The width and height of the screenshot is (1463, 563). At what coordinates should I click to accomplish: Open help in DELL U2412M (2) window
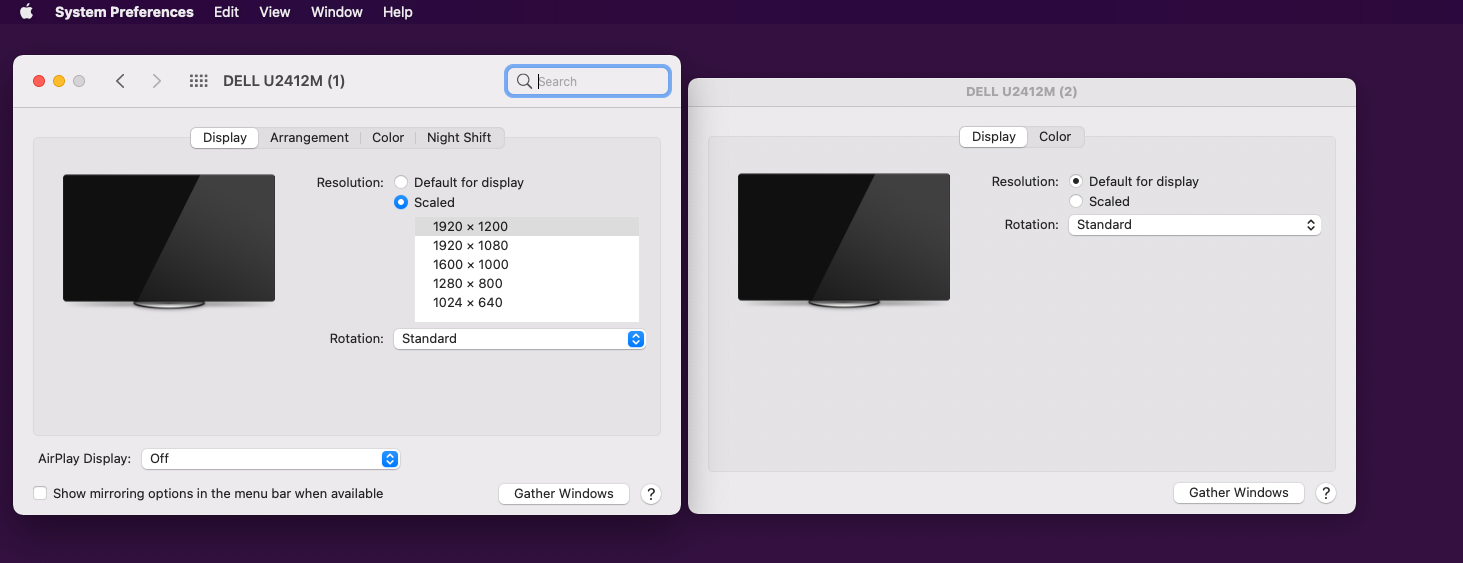(x=1325, y=493)
